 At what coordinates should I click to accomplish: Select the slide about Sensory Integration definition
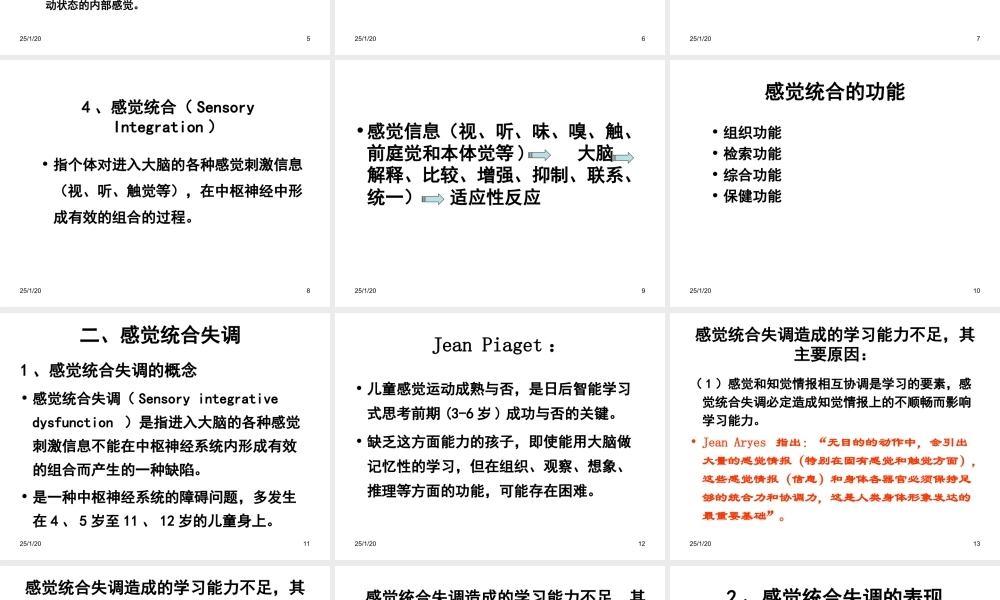[166, 178]
